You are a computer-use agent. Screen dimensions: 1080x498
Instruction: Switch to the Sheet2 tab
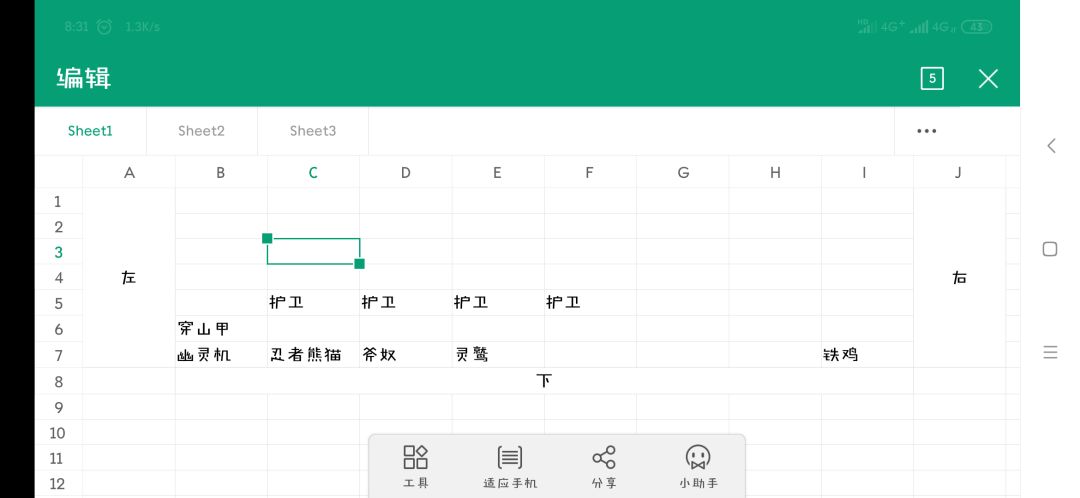click(x=201, y=131)
